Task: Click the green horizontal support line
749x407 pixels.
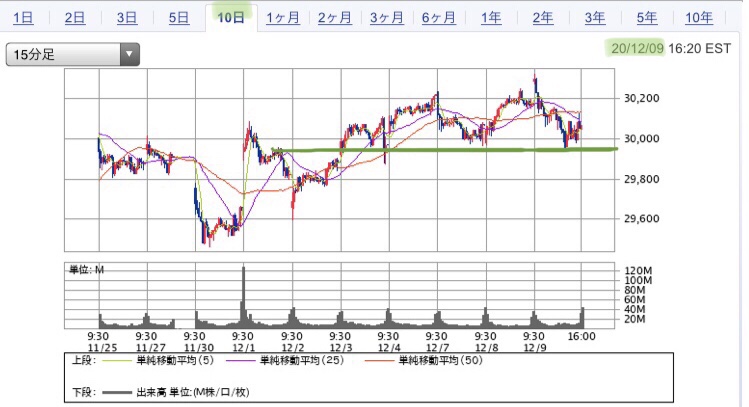Action: point(444,150)
